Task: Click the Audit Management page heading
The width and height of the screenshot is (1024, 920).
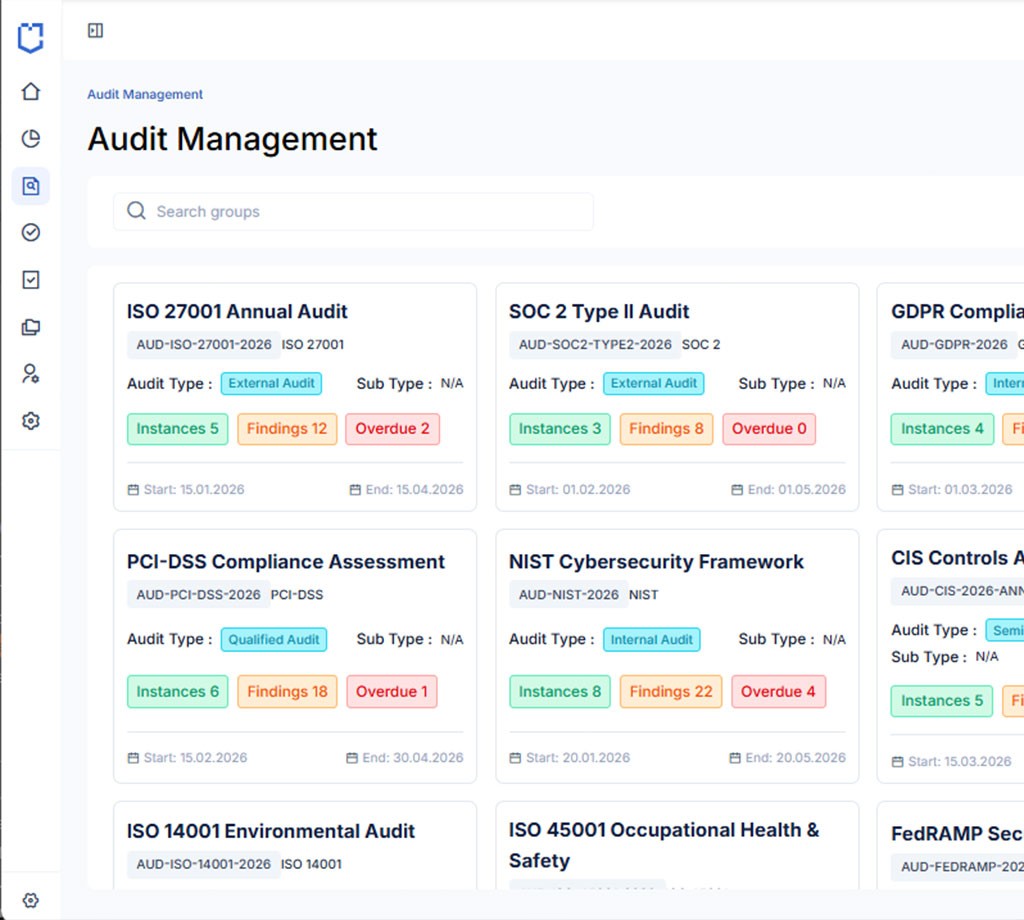Action: tap(232, 139)
